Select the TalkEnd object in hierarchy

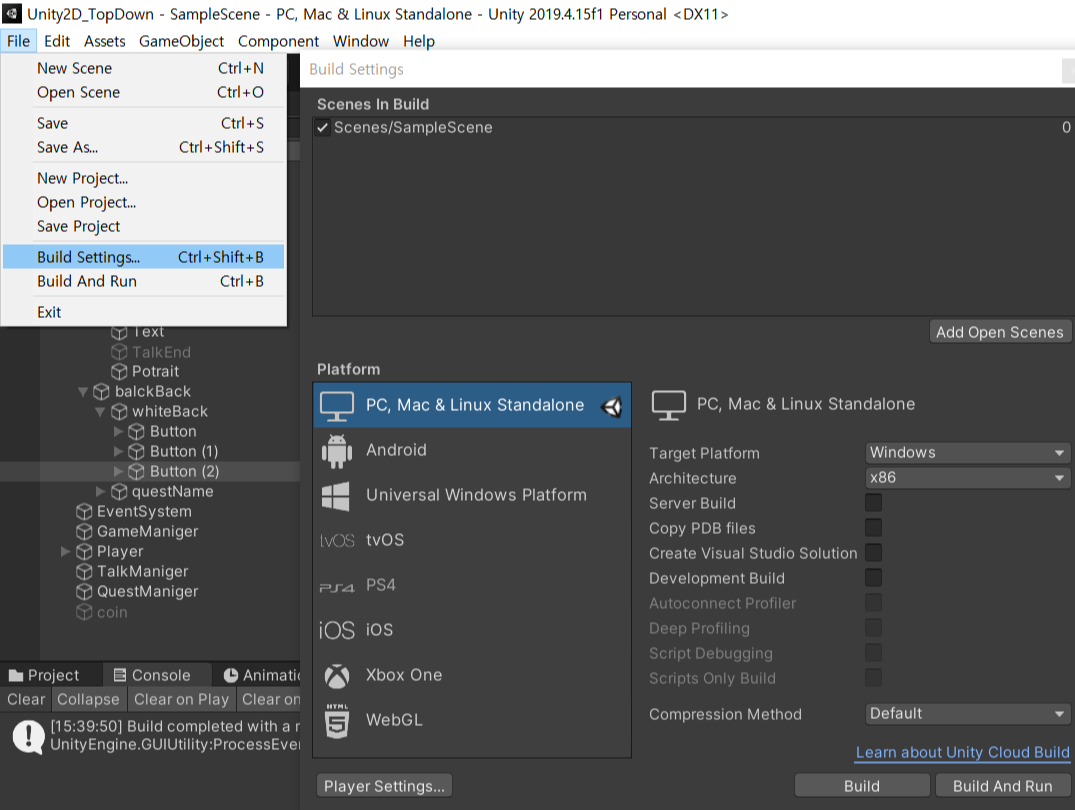click(161, 352)
